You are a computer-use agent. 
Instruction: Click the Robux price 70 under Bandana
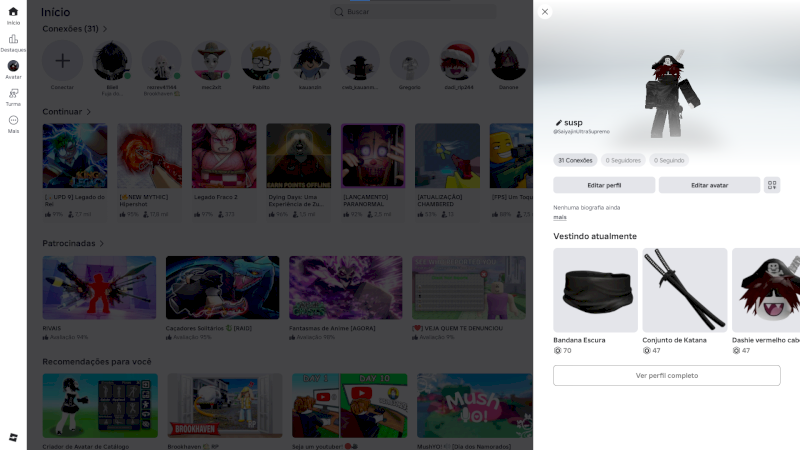(563, 351)
